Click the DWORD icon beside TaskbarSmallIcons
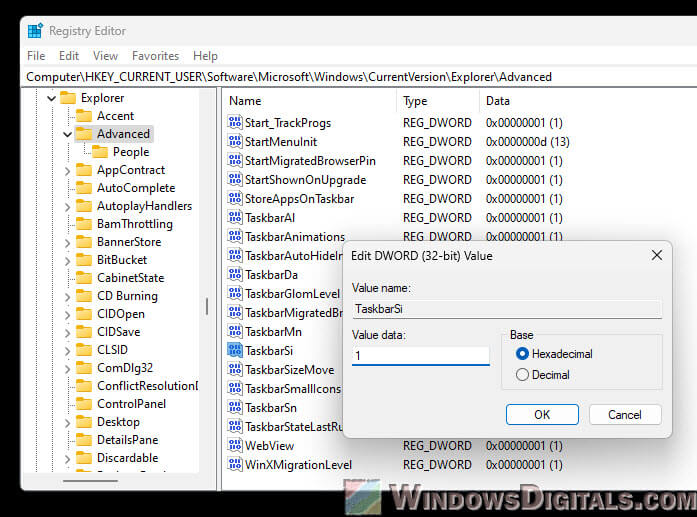Screen dimensions: 697x517 pos(235,389)
